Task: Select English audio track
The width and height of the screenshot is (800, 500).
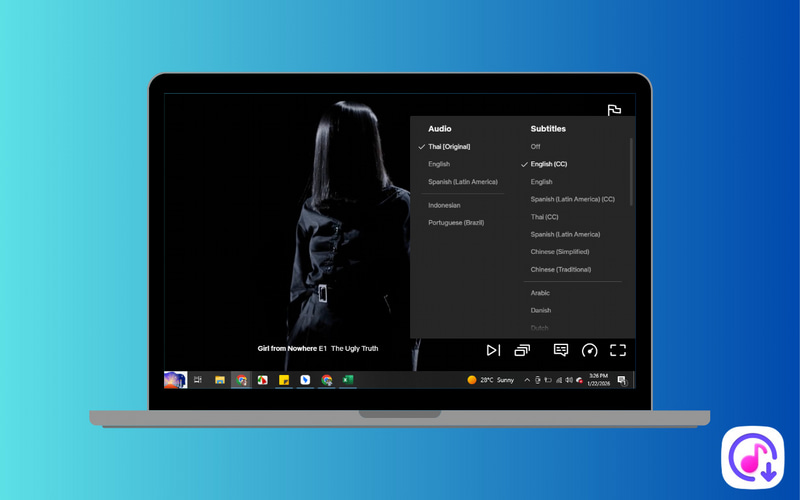Action: (x=439, y=164)
